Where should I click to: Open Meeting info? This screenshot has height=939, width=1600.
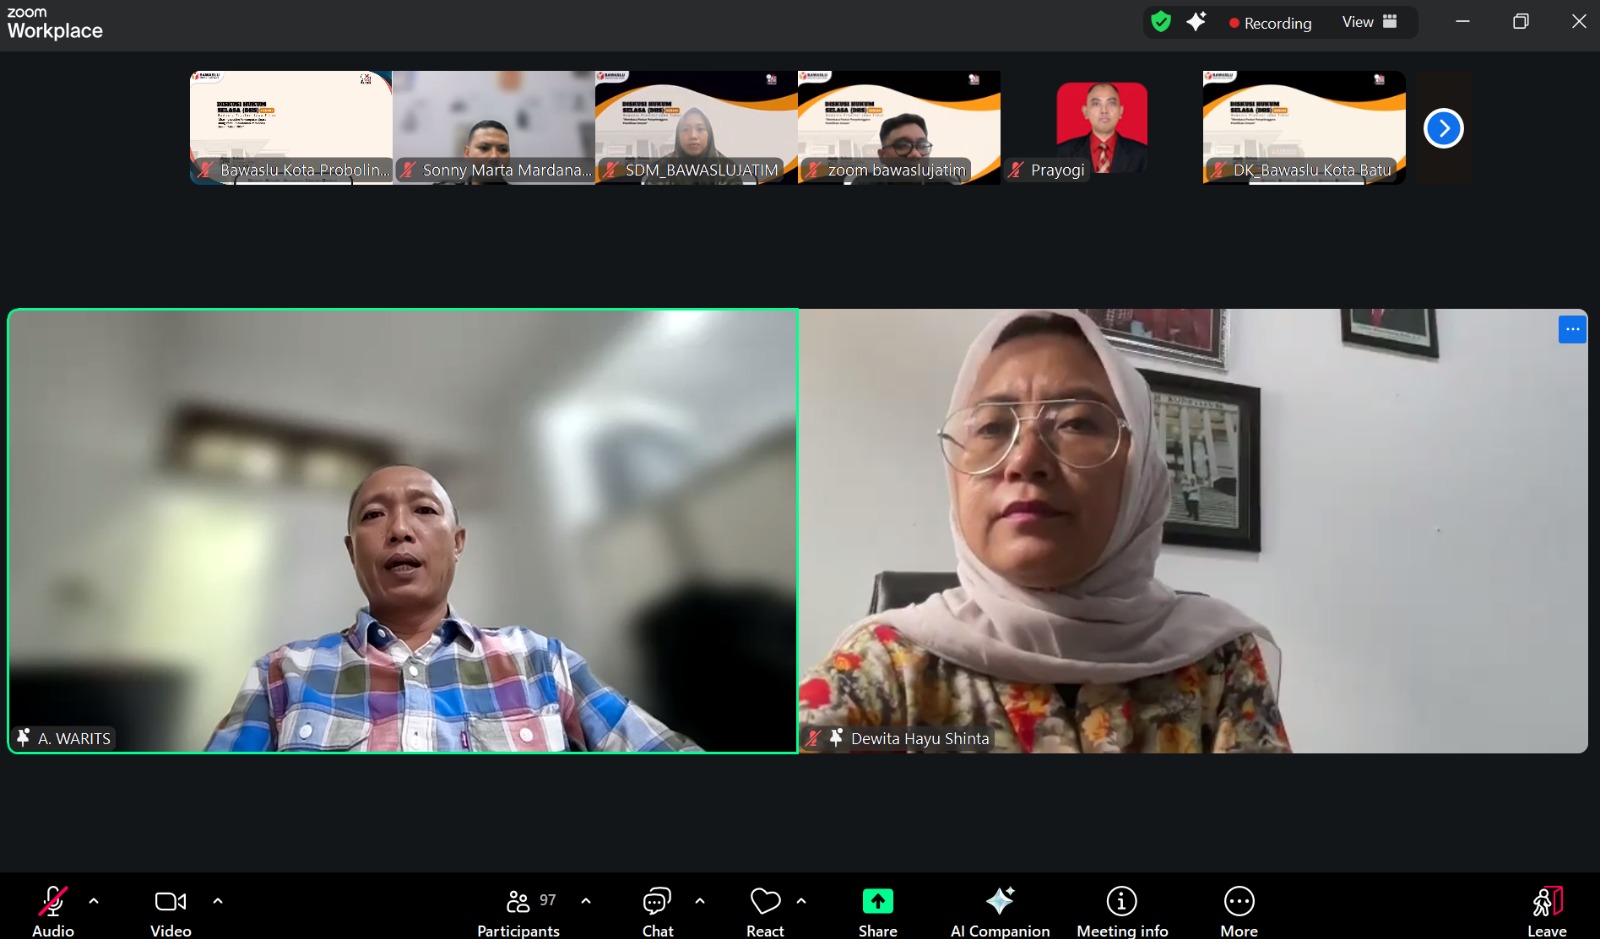(1122, 911)
